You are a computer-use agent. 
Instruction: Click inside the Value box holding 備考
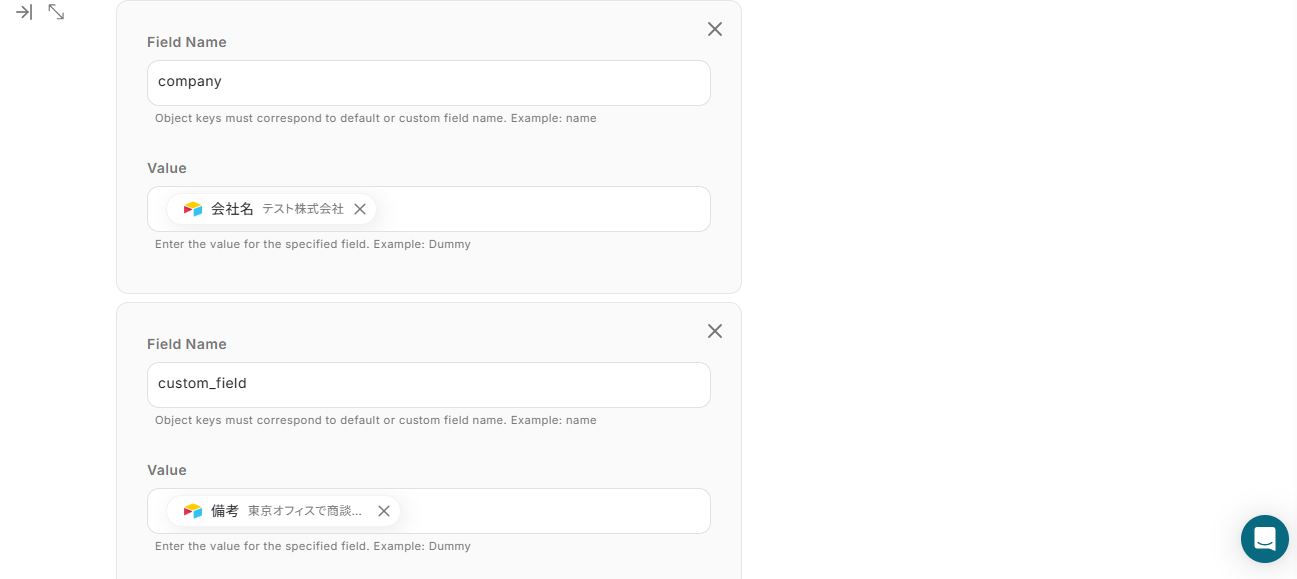(550, 511)
